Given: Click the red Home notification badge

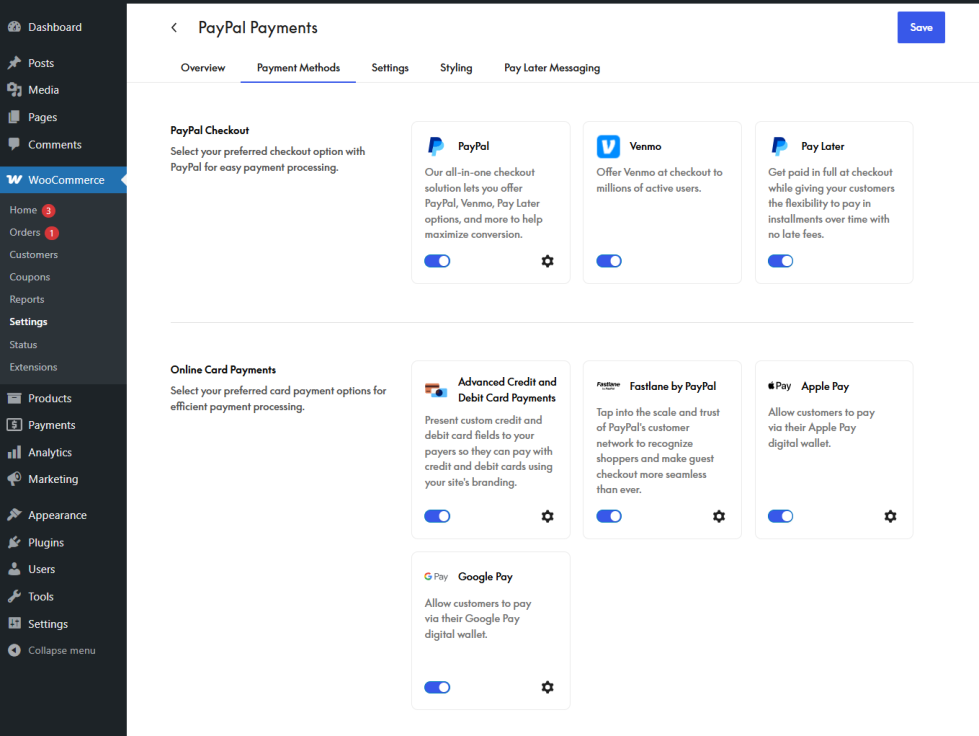Looking at the screenshot, I should click(49, 210).
